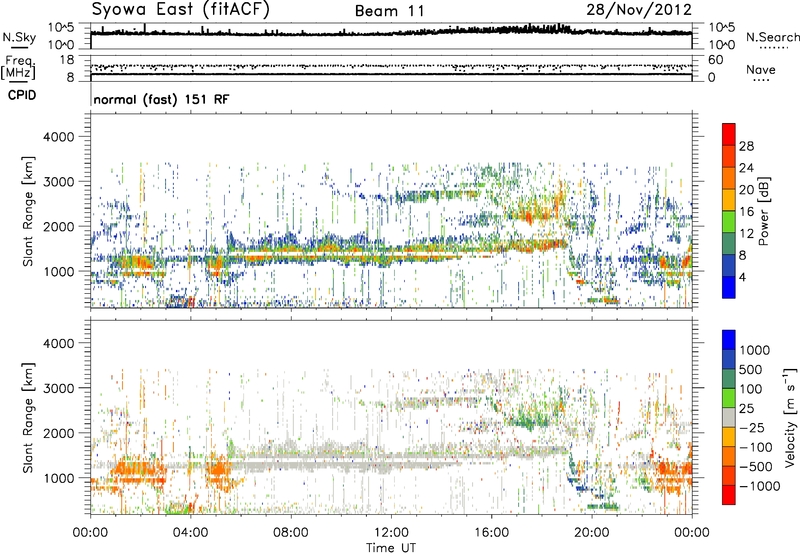Viewport: 800px width, 554px height.
Task: Click the Slant Range label of the velocity panel
Action: [x=28, y=418]
